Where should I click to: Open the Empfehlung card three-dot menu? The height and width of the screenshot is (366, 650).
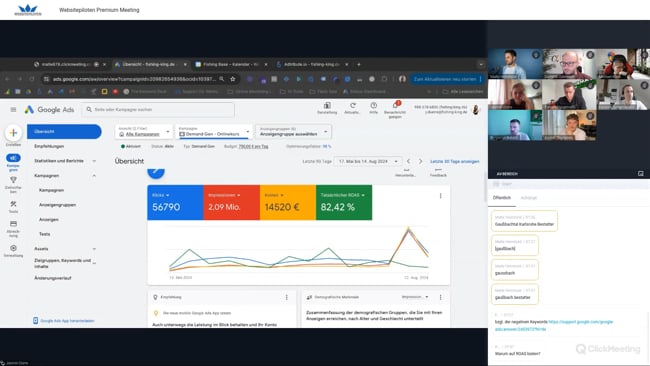pyautogui.click(x=286, y=297)
